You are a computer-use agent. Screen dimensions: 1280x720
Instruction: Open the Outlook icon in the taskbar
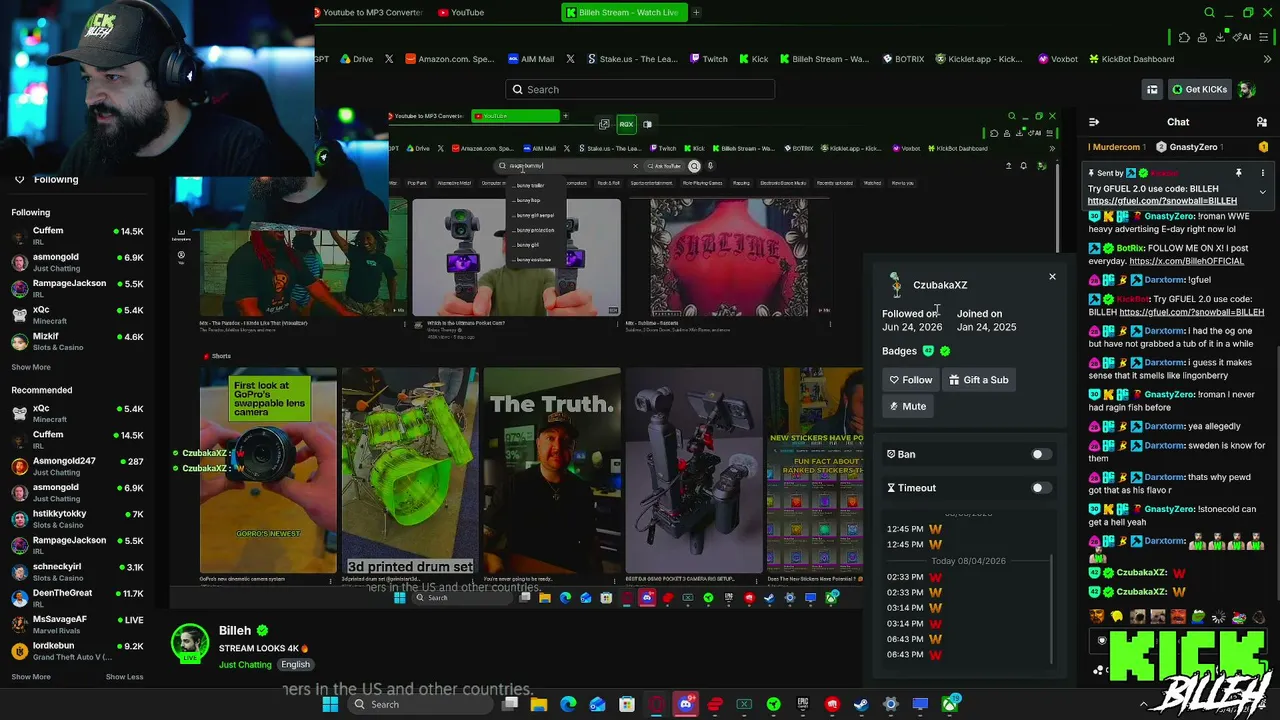(x=597, y=705)
